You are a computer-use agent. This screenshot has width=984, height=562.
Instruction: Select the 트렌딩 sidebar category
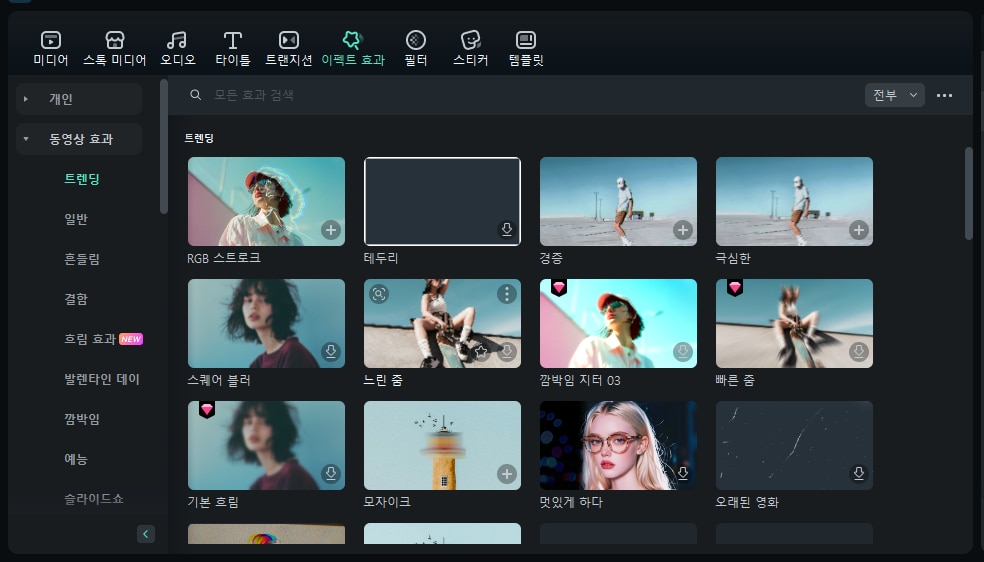point(82,179)
